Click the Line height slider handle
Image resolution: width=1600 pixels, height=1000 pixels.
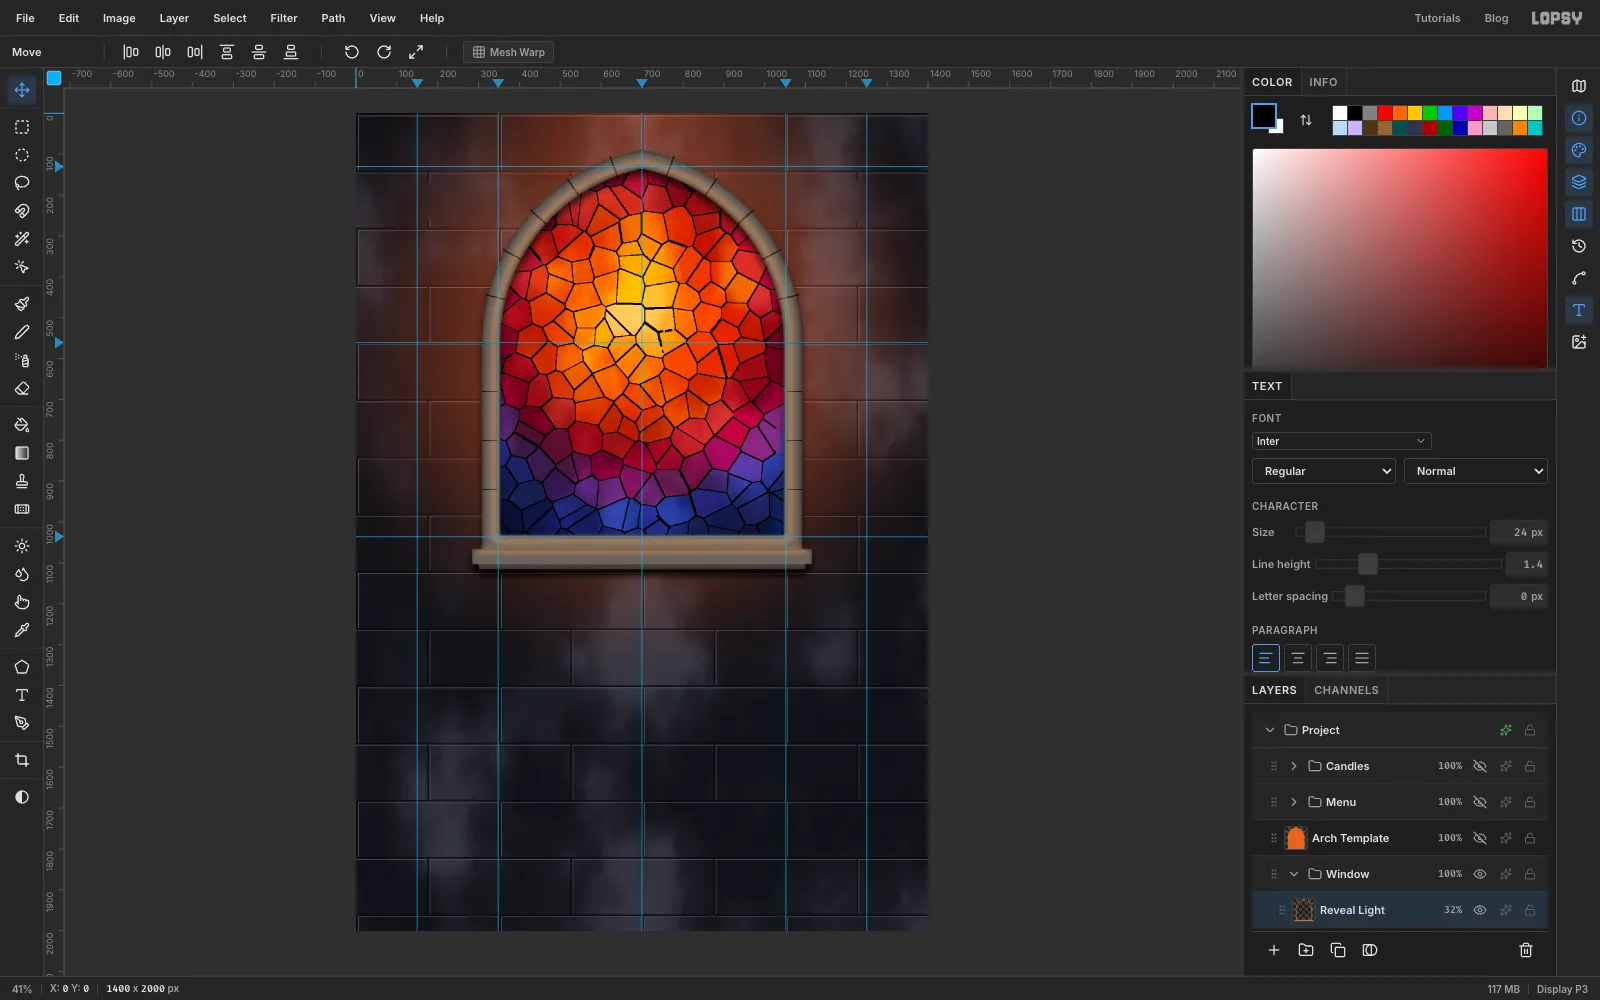tap(1368, 564)
